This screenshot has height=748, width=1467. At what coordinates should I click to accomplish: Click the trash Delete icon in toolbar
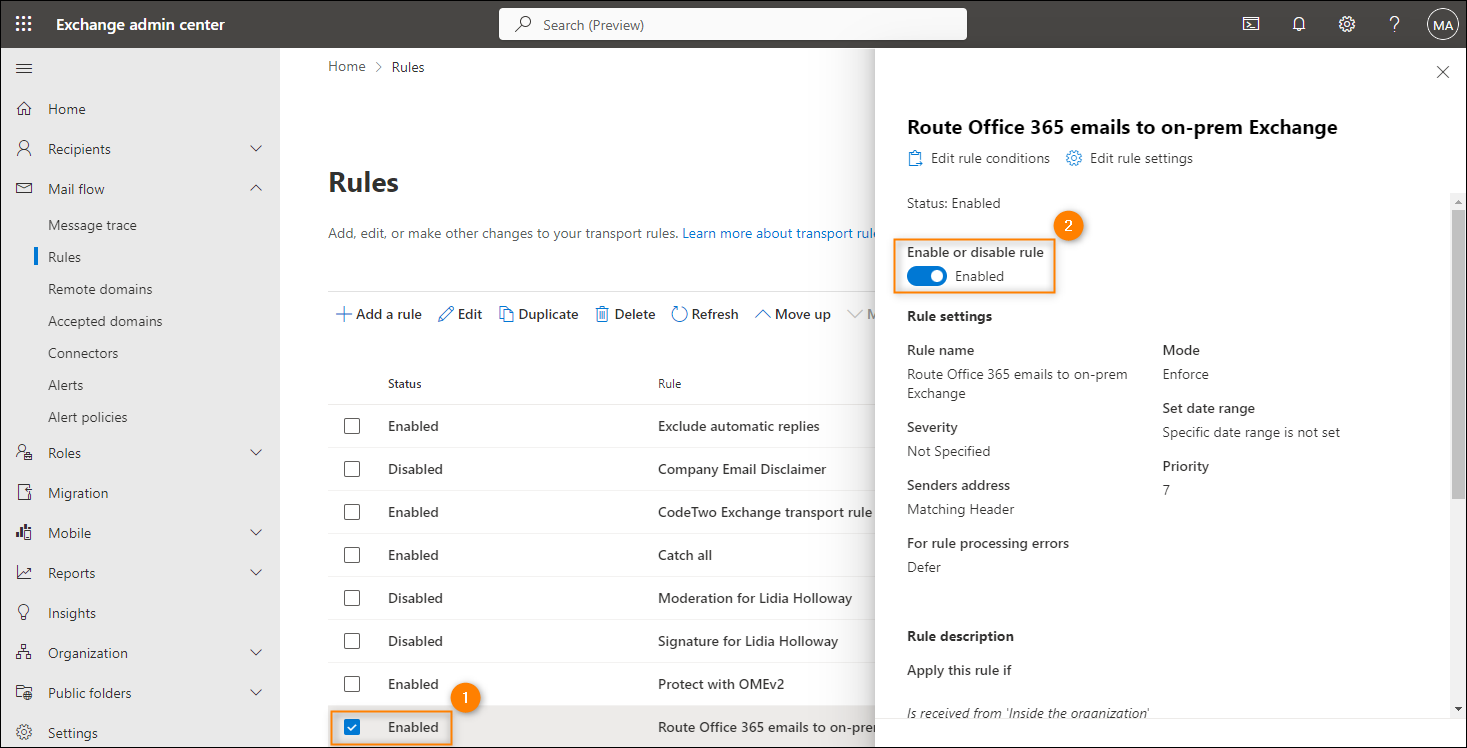tap(602, 314)
